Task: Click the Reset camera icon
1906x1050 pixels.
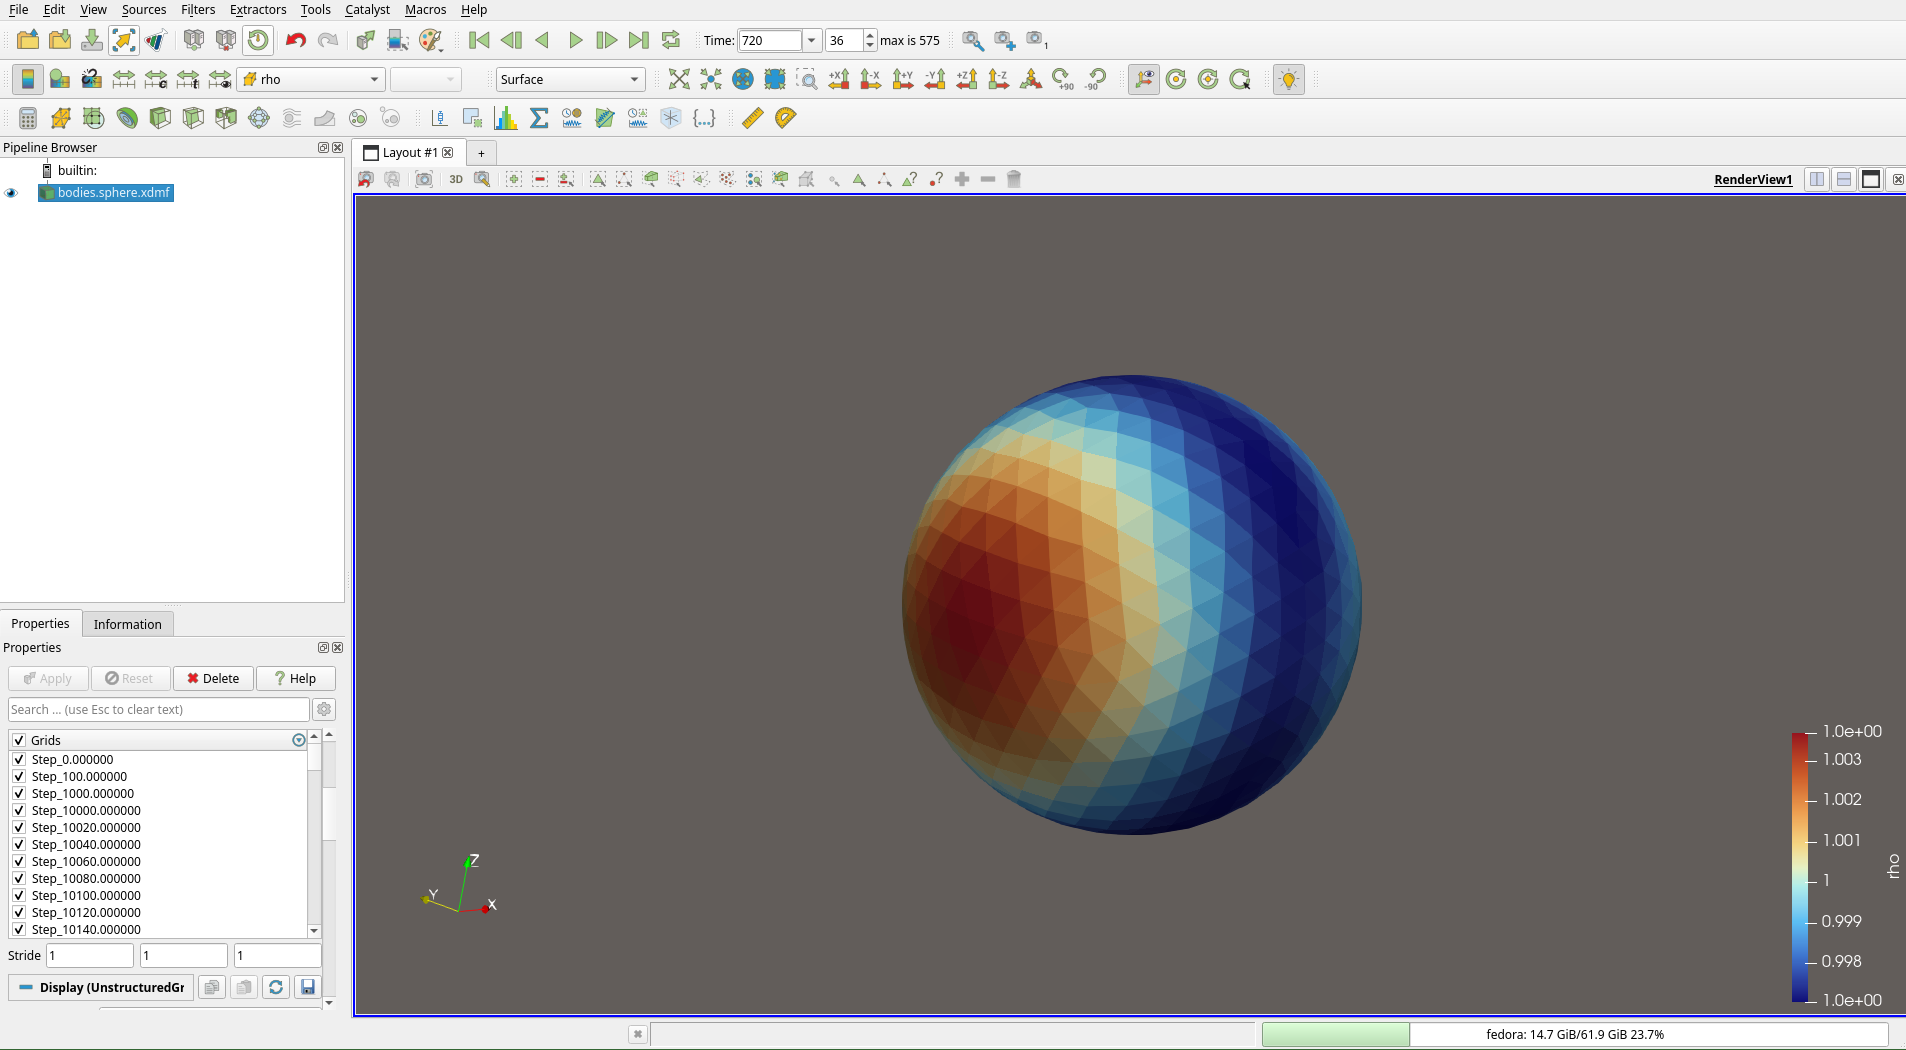Action: [679, 79]
